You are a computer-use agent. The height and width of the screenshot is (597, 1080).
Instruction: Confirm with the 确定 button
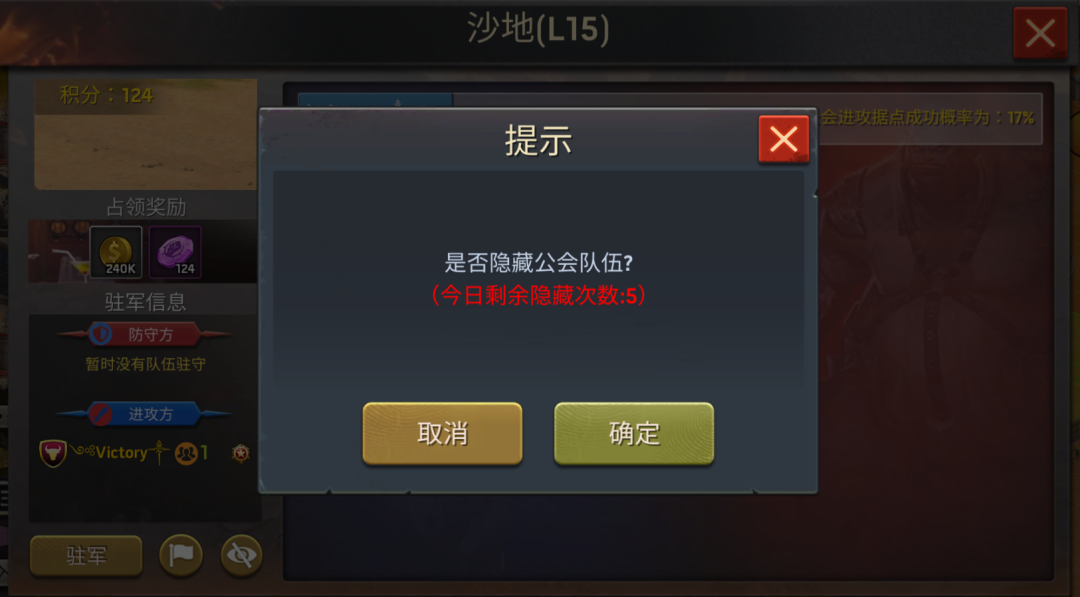click(634, 434)
